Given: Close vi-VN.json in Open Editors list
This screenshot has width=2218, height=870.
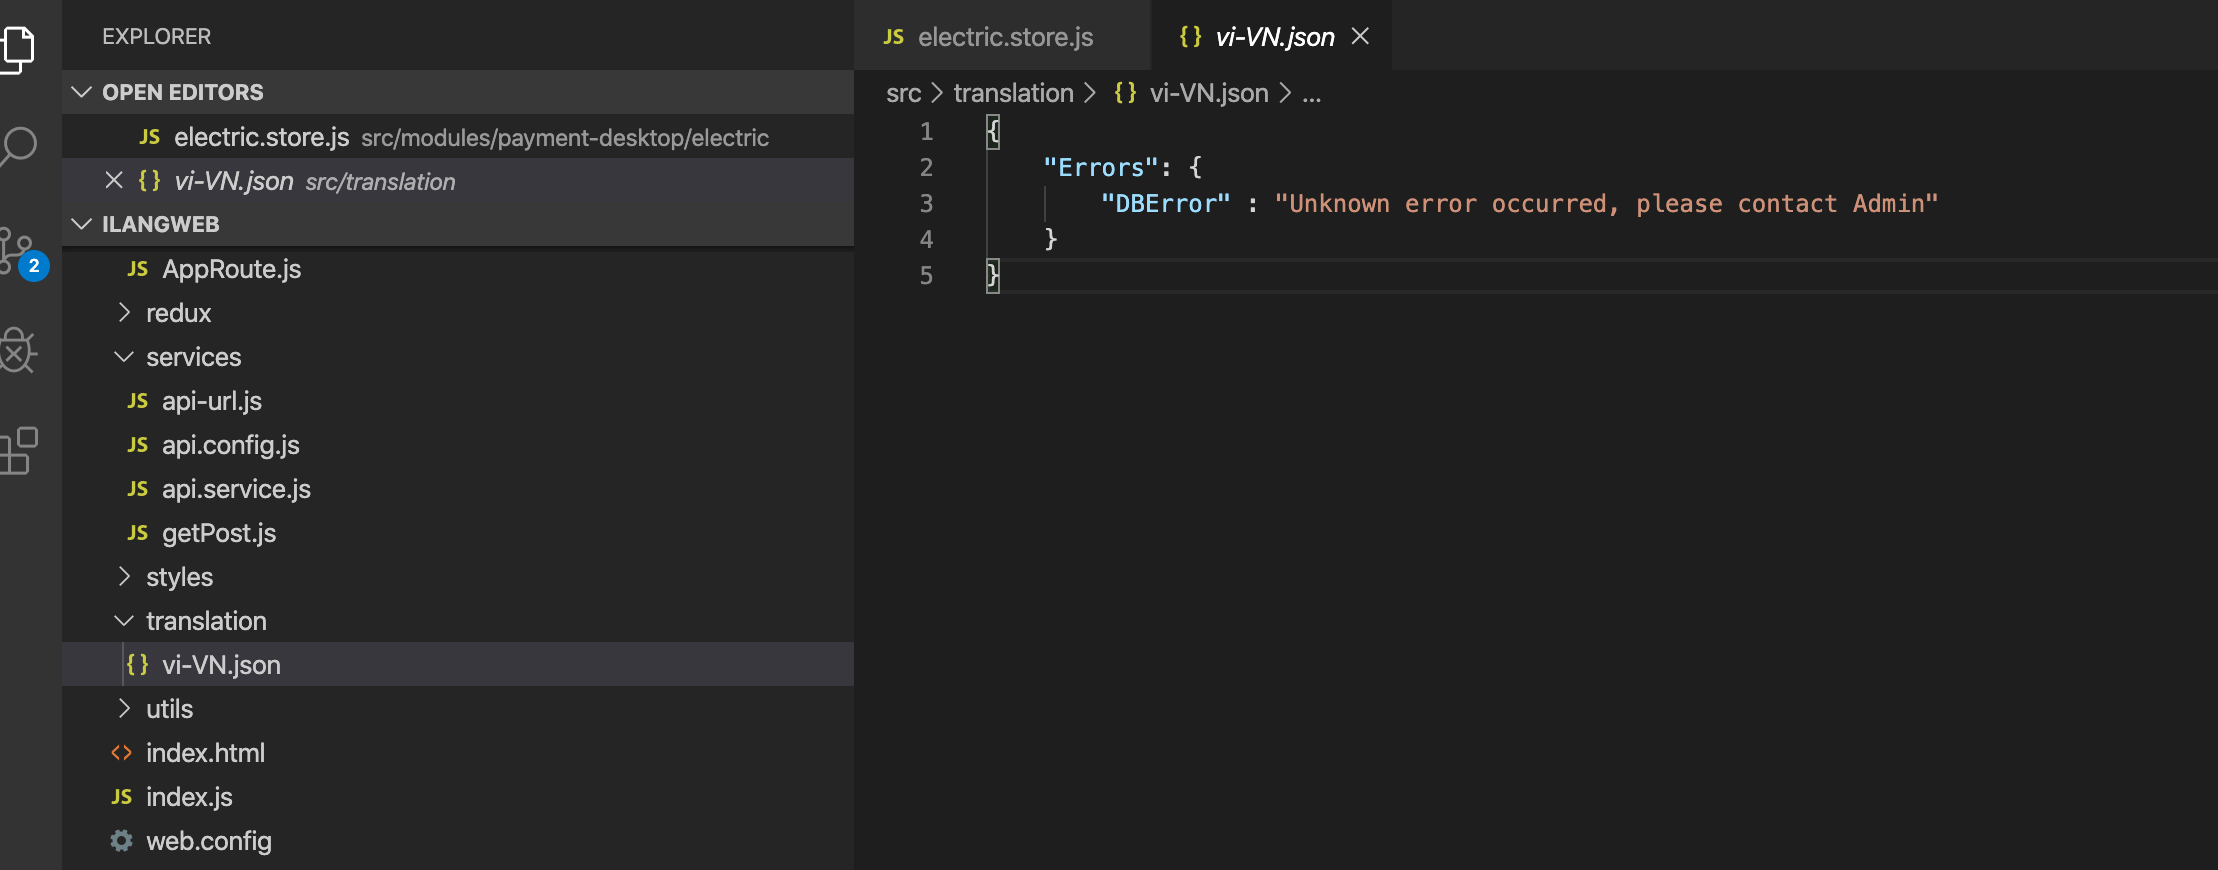Looking at the screenshot, I should tap(114, 180).
